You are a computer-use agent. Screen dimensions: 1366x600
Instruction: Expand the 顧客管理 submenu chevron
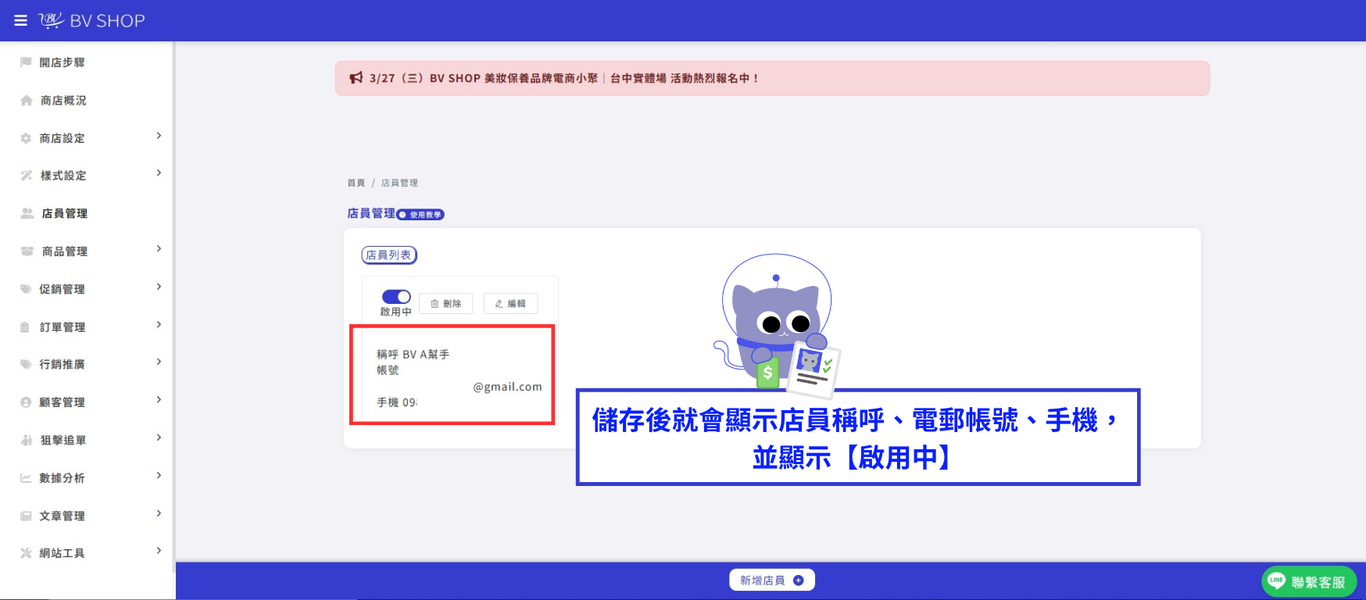point(159,400)
